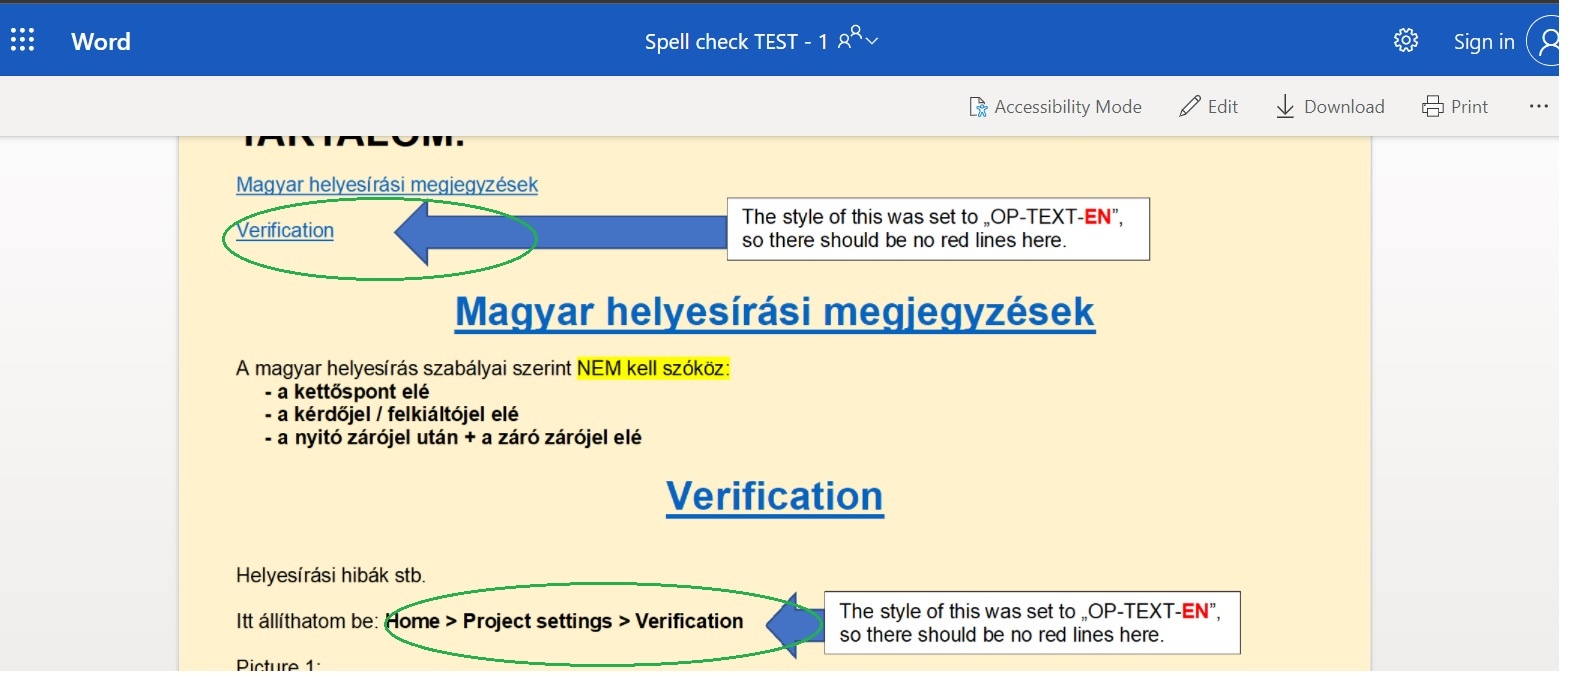Click the lower OP-TEXT-EN note box
1587x686 pixels.
click(x=1032, y=623)
